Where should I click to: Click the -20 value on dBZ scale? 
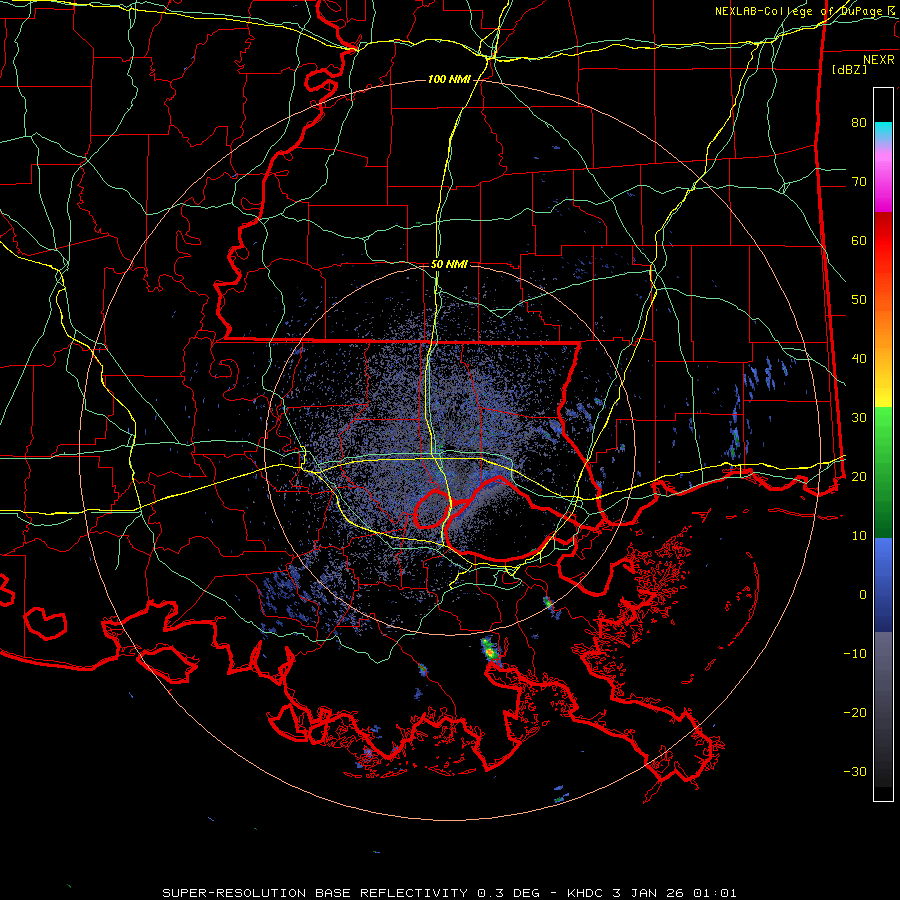[x=855, y=713]
